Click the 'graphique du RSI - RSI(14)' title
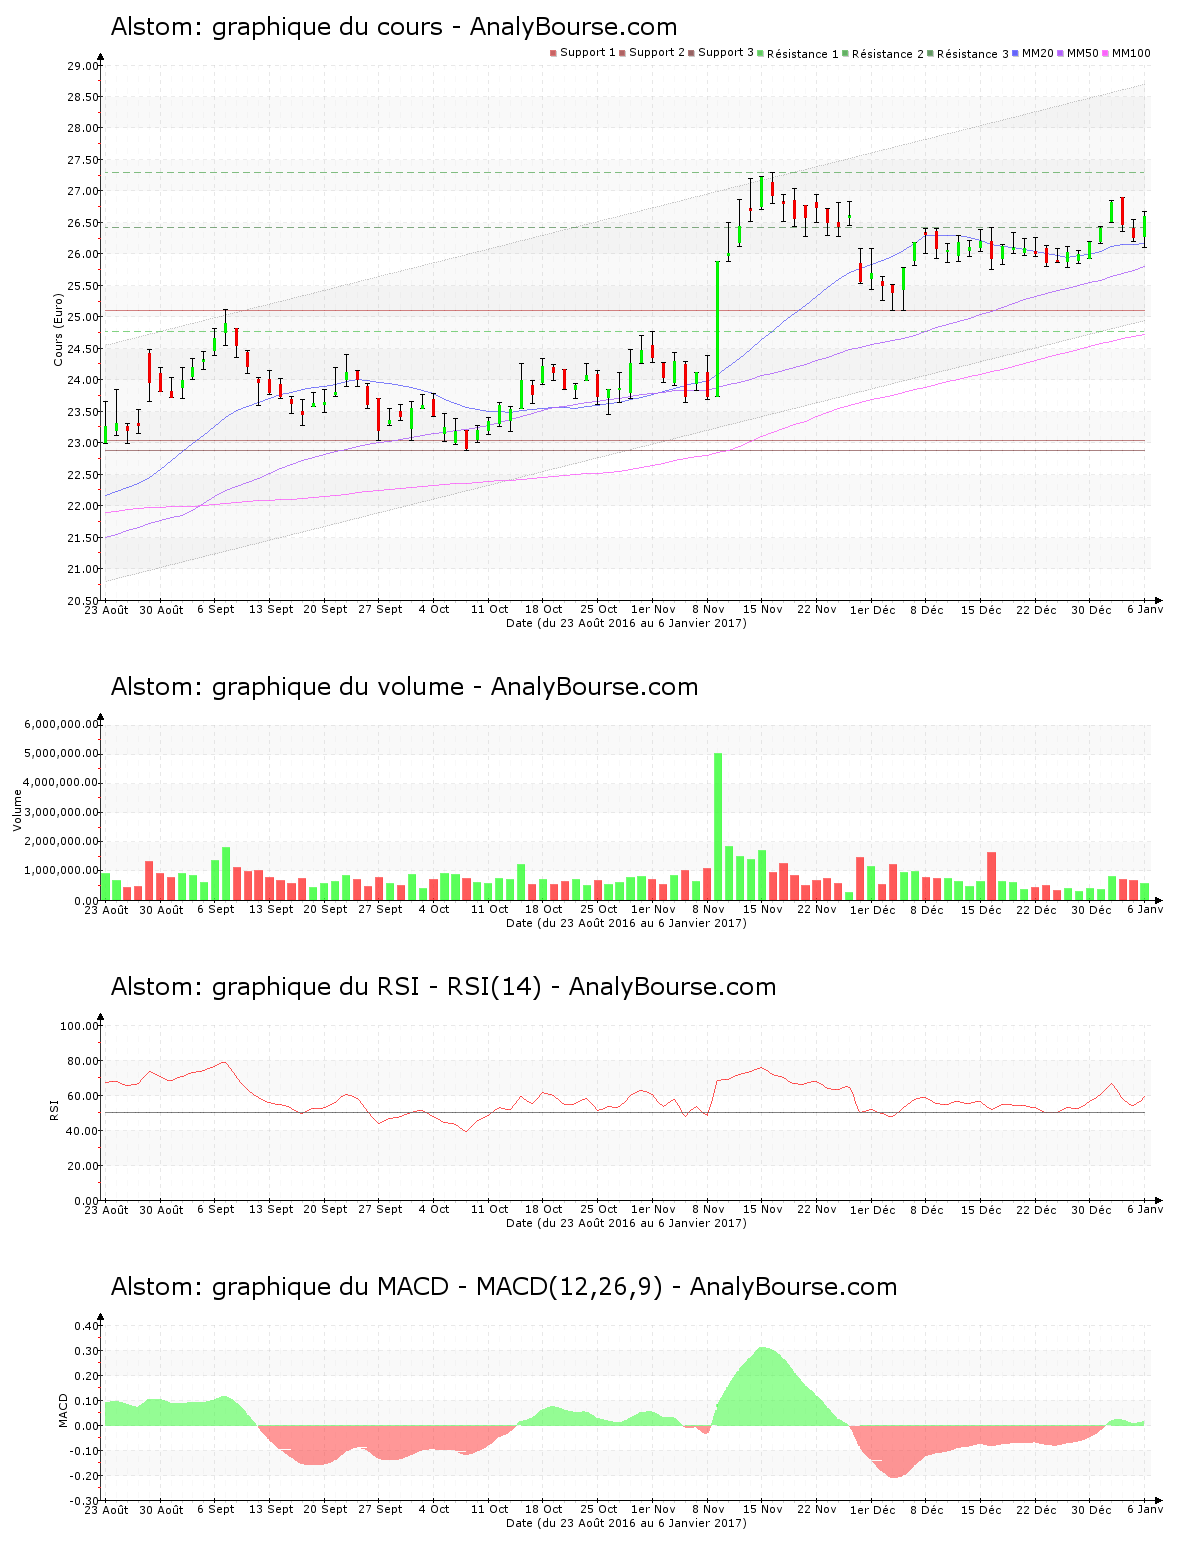1200x1550 pixels. tap(377, 987)
